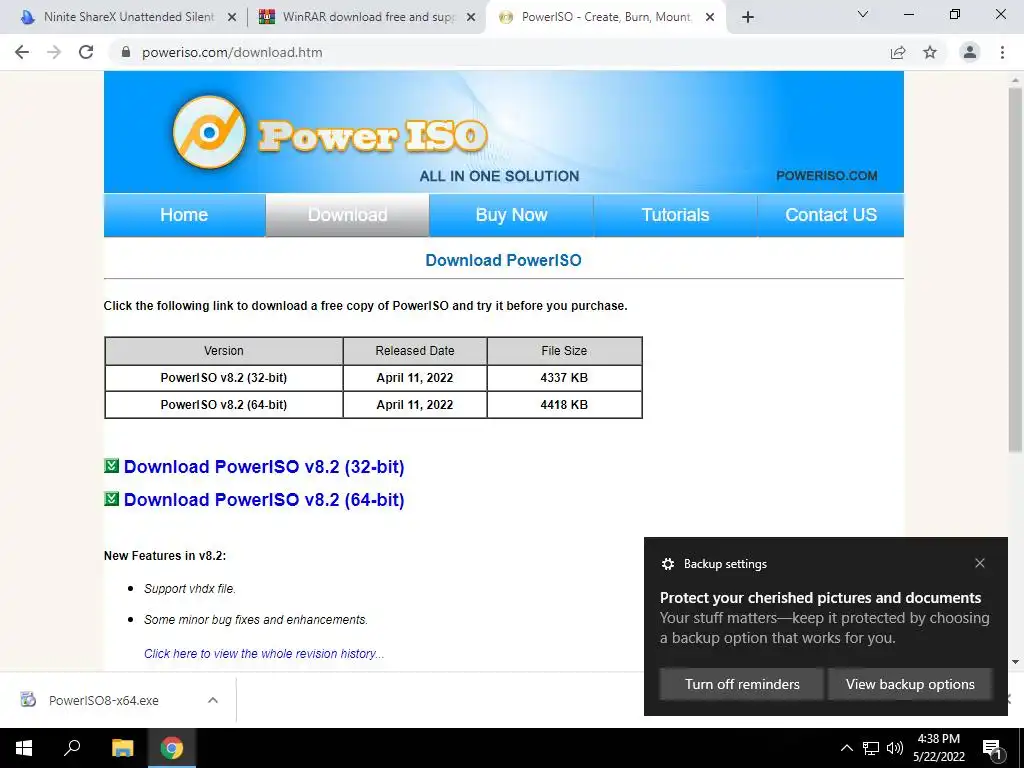The width and height of the screenshot is (1024, 768).
Task: Open a new tab with the plus button
Action: click(x=748, y=17)
